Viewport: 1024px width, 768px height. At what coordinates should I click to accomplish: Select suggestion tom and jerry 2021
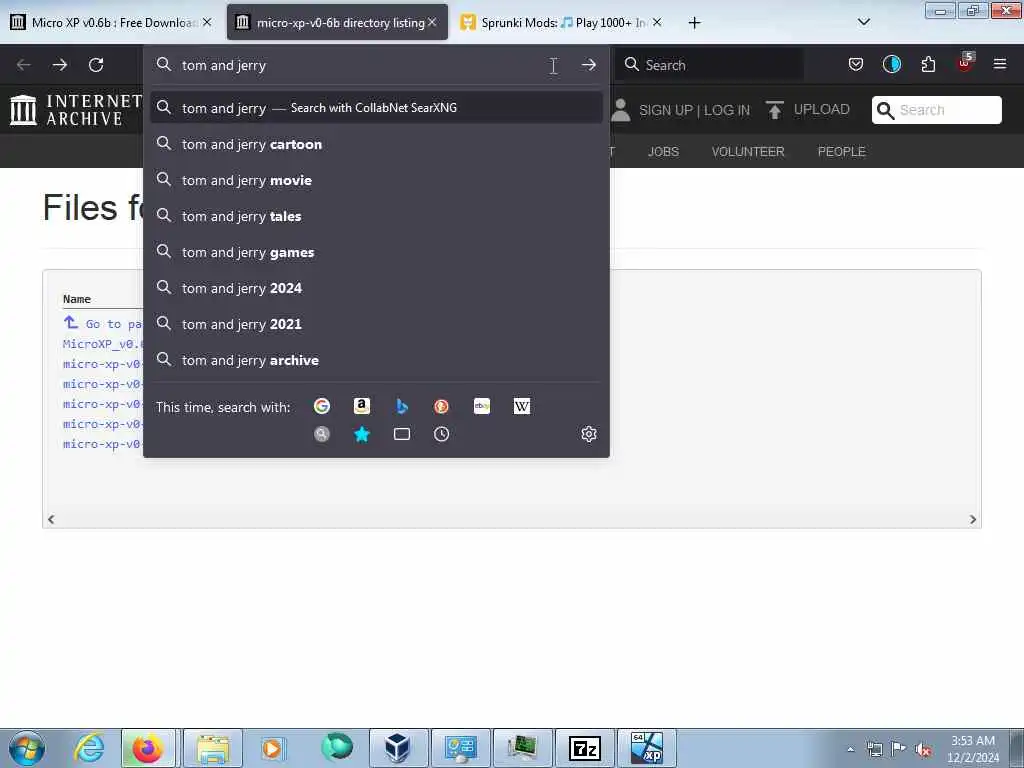click(x=376, y=324)
